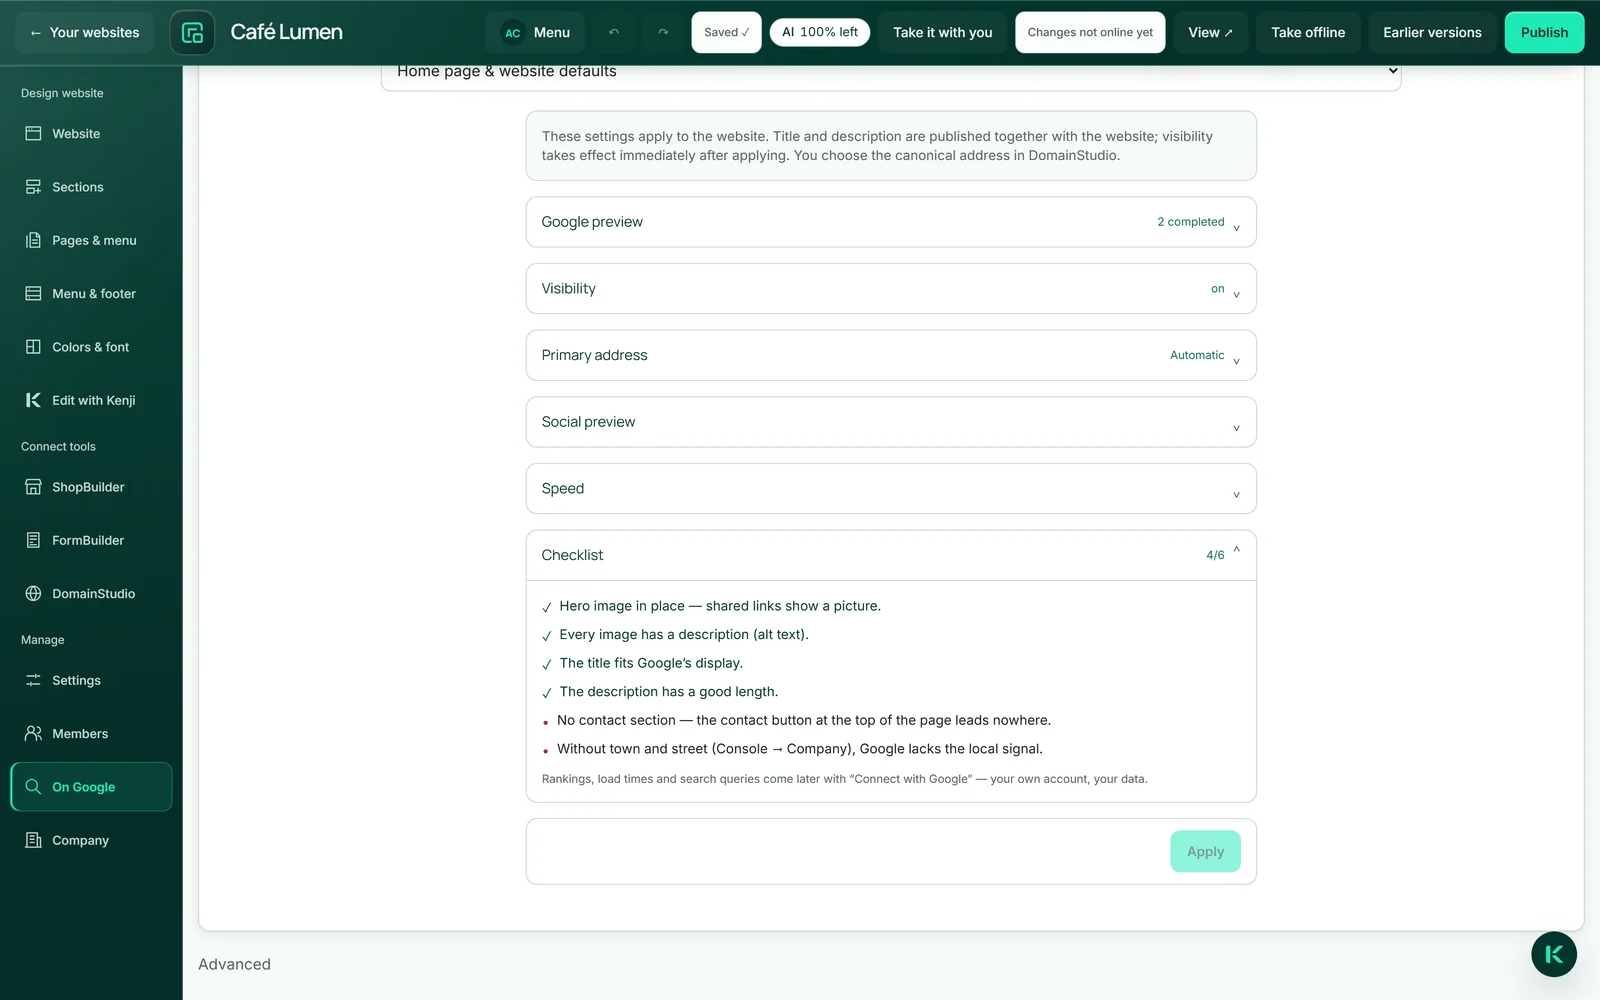
Task: Open Earlier versions
Action: click(x=1432, y=32)
